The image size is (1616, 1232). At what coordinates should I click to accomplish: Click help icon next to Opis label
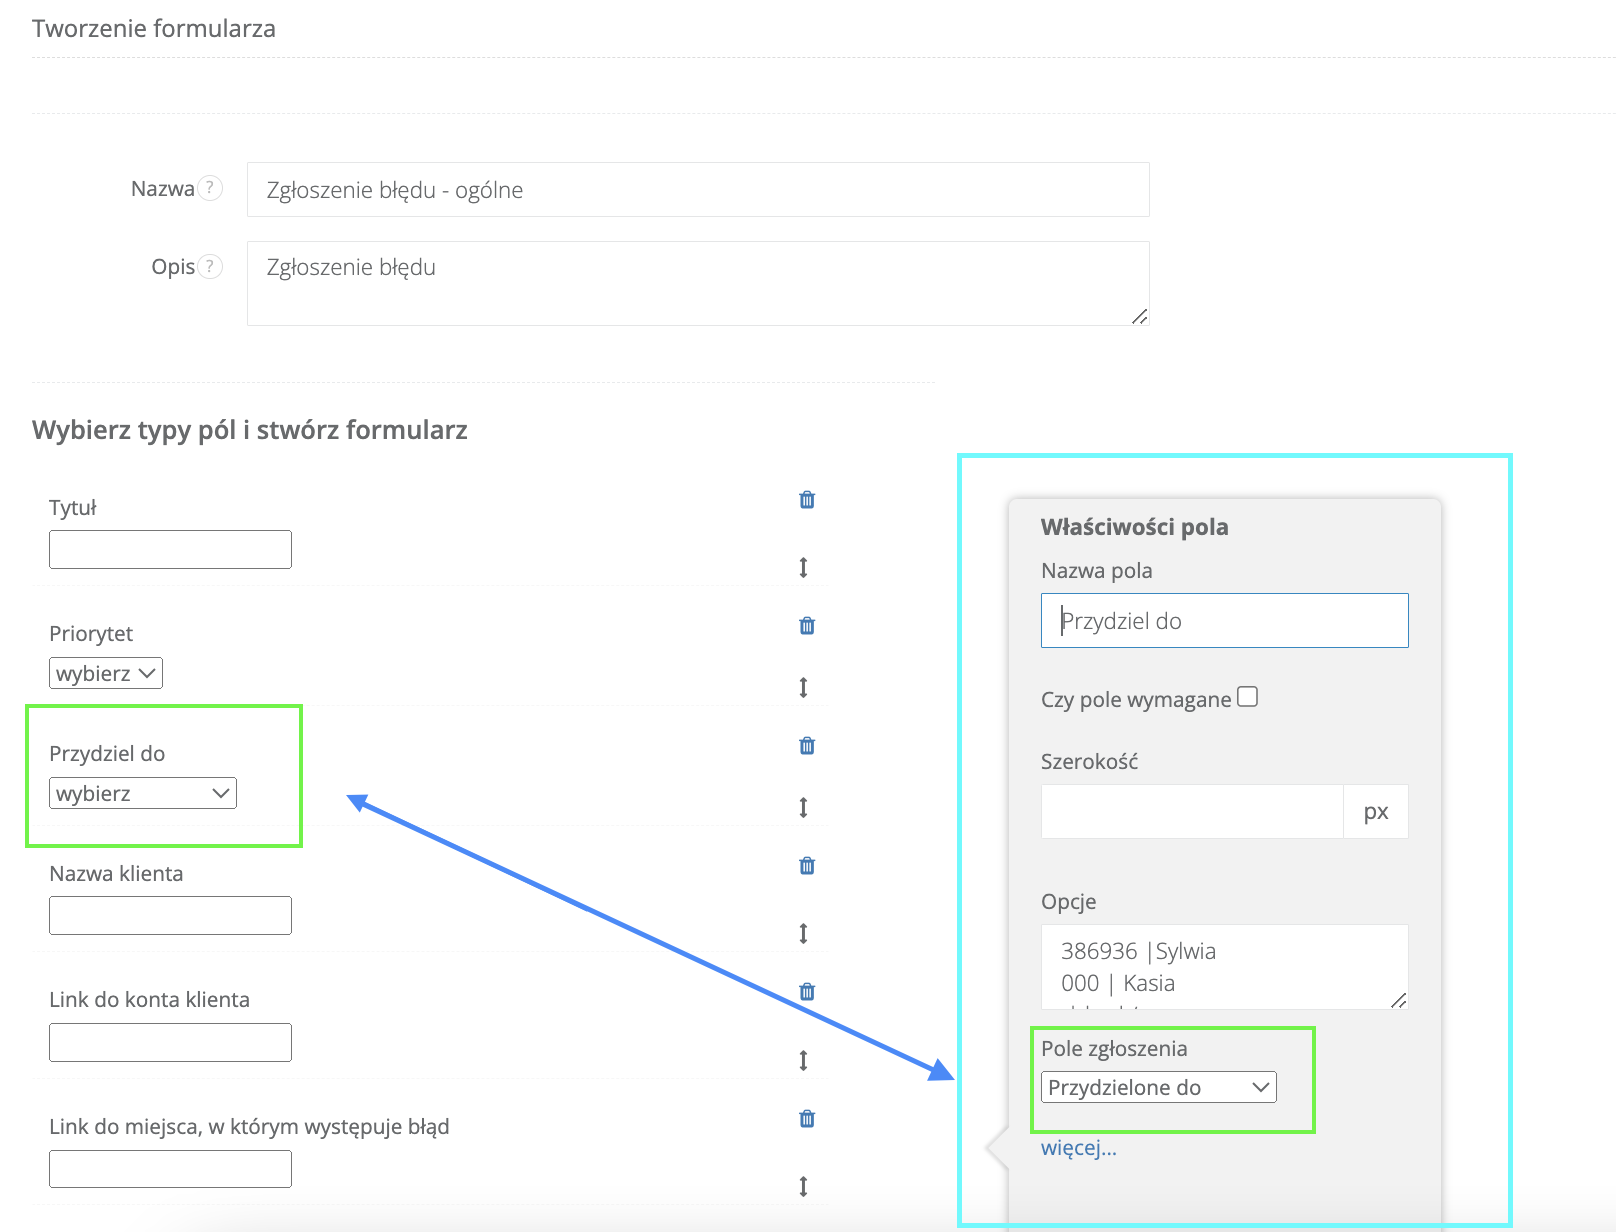click(x=210, y=267)
